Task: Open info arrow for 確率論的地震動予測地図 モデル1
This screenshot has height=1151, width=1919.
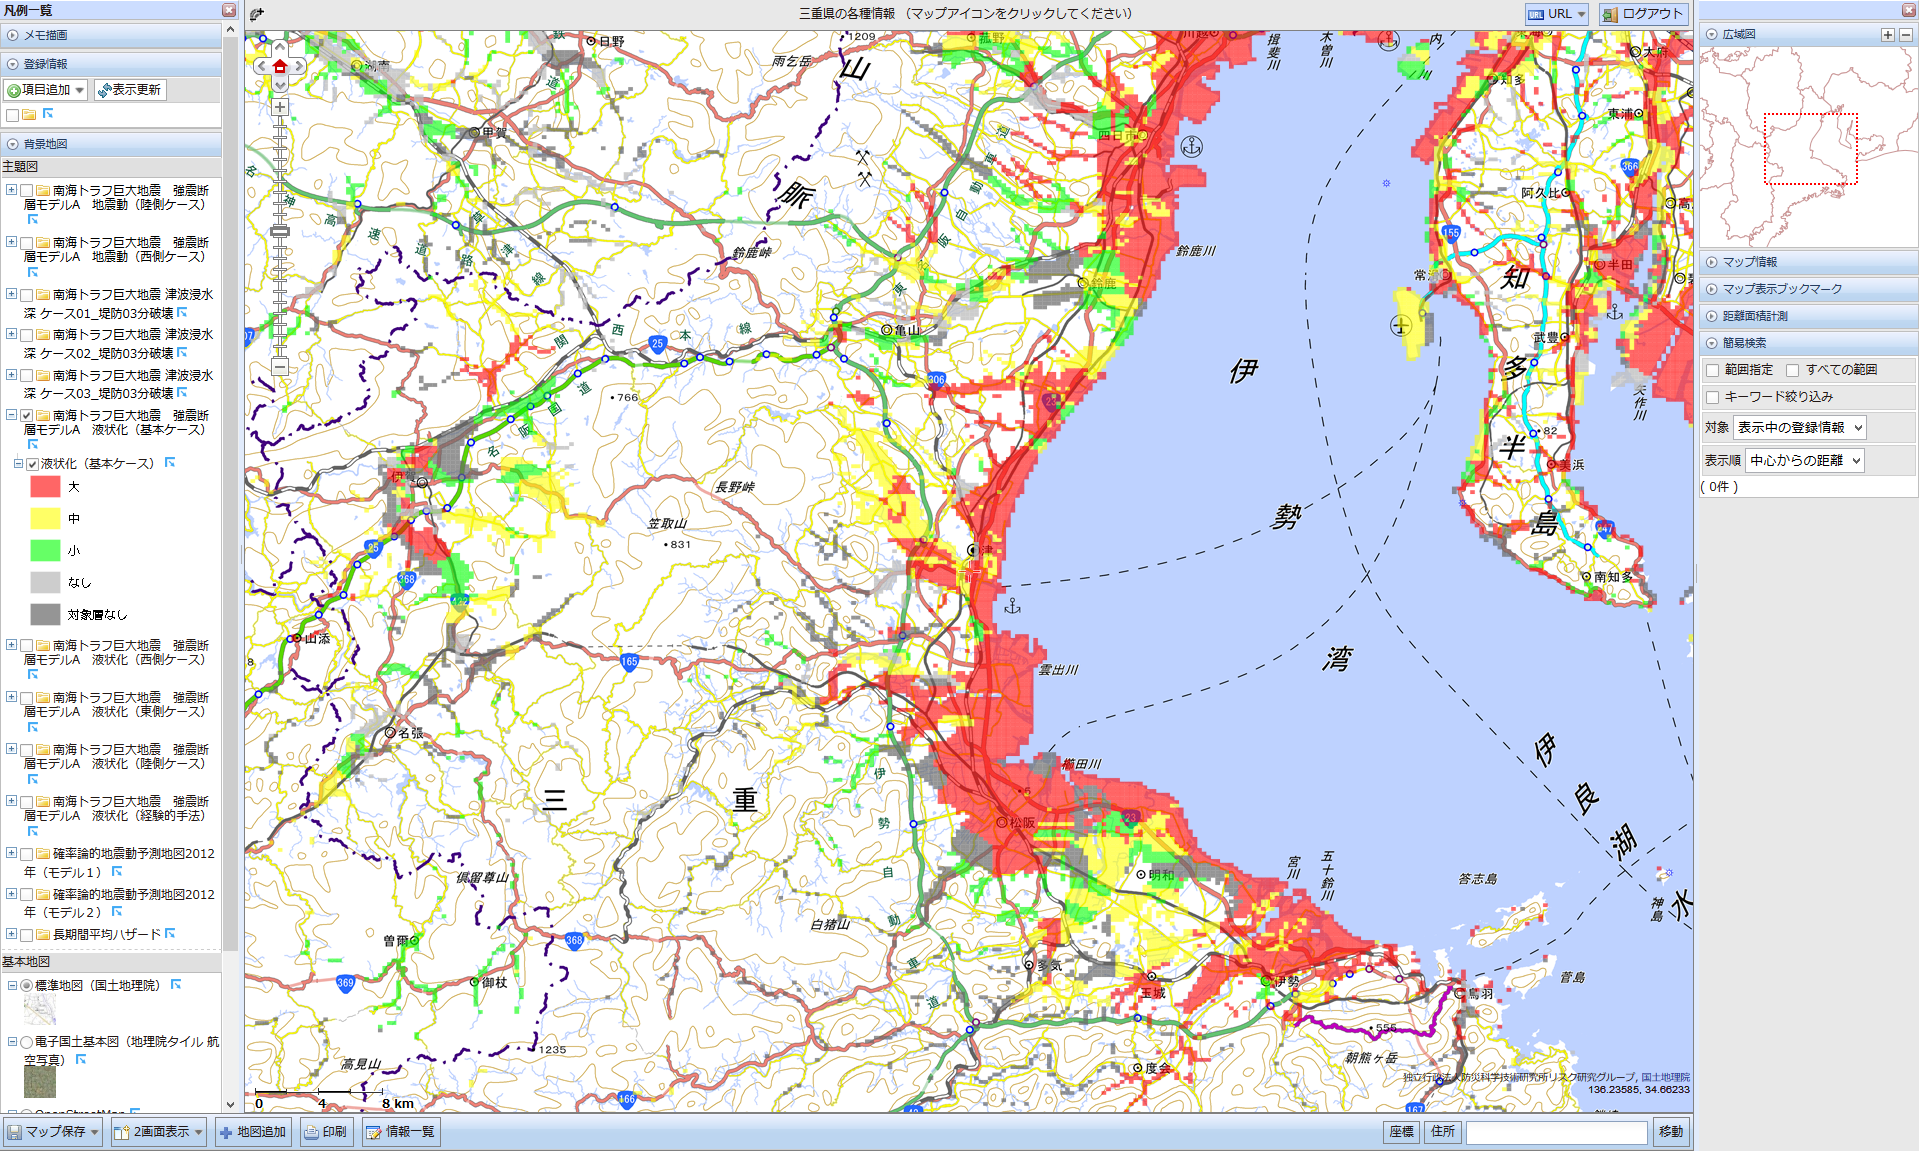Action: coord(117,872)
